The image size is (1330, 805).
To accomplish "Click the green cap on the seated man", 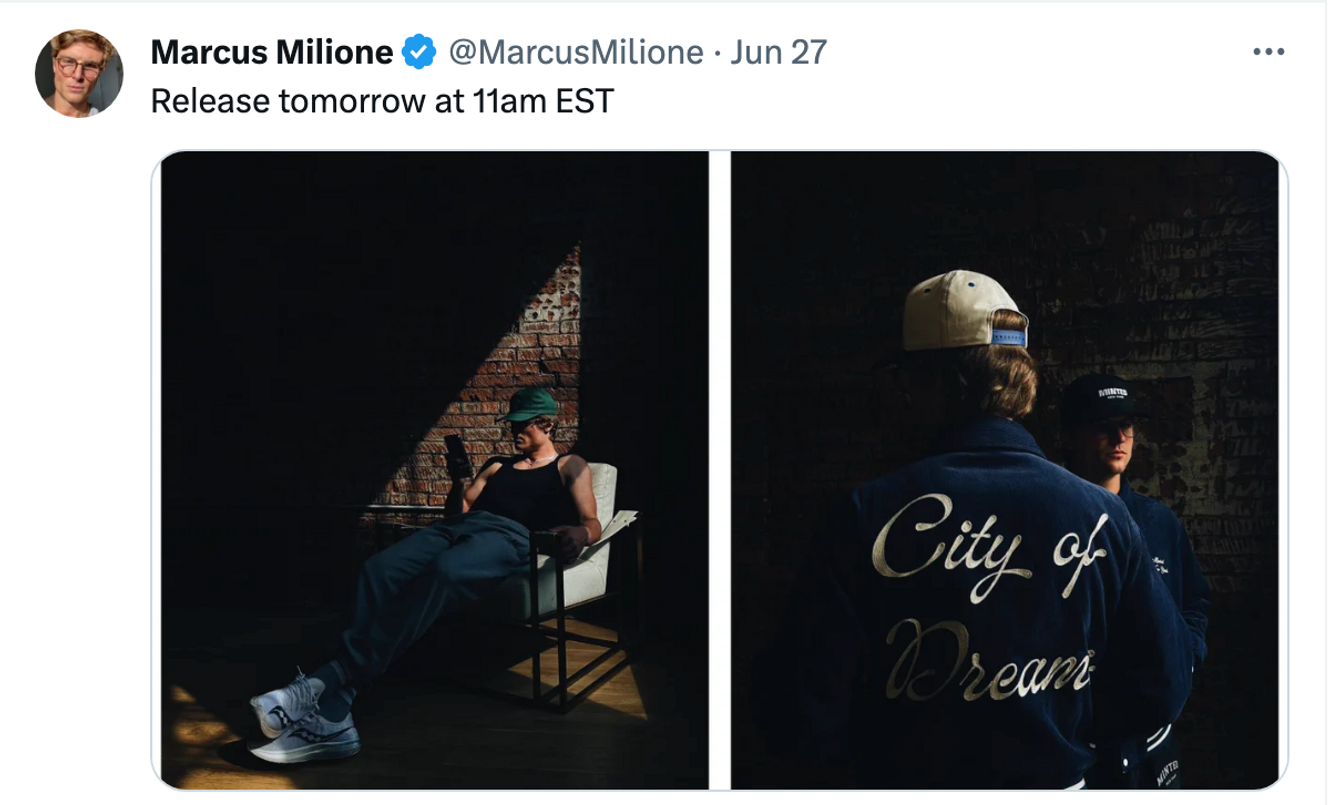I will 530,404.
